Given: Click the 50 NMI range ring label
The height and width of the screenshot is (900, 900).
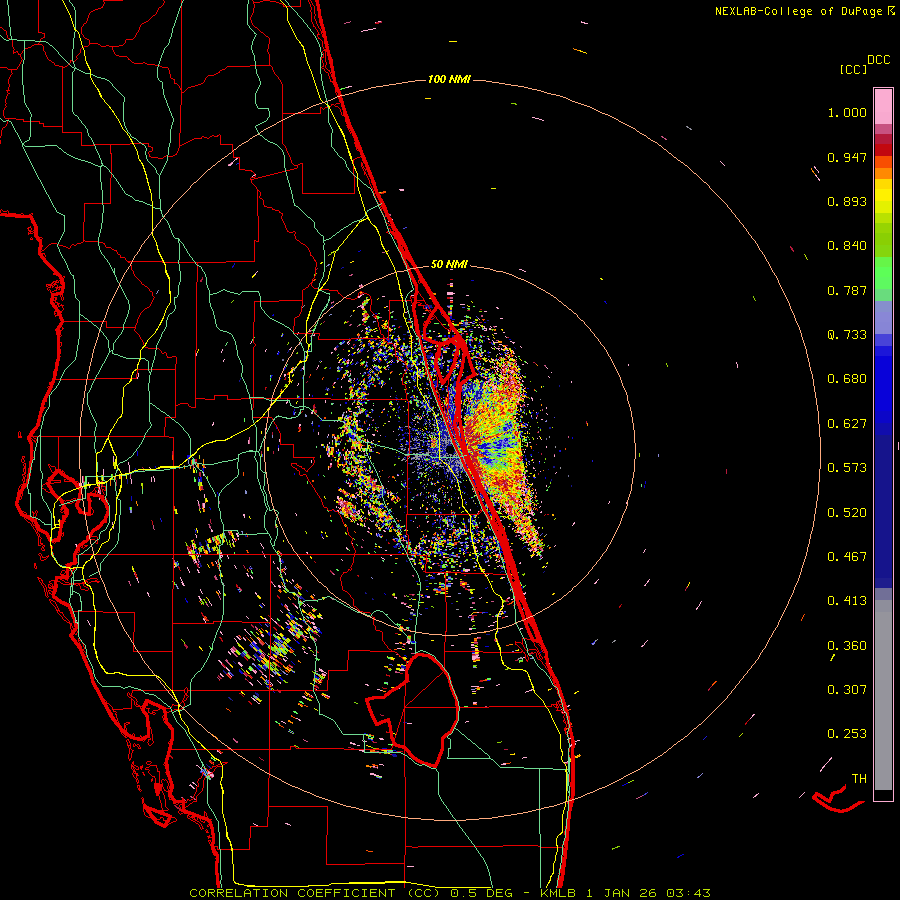Looking at the screenshot, I should [x=449, y=264].
